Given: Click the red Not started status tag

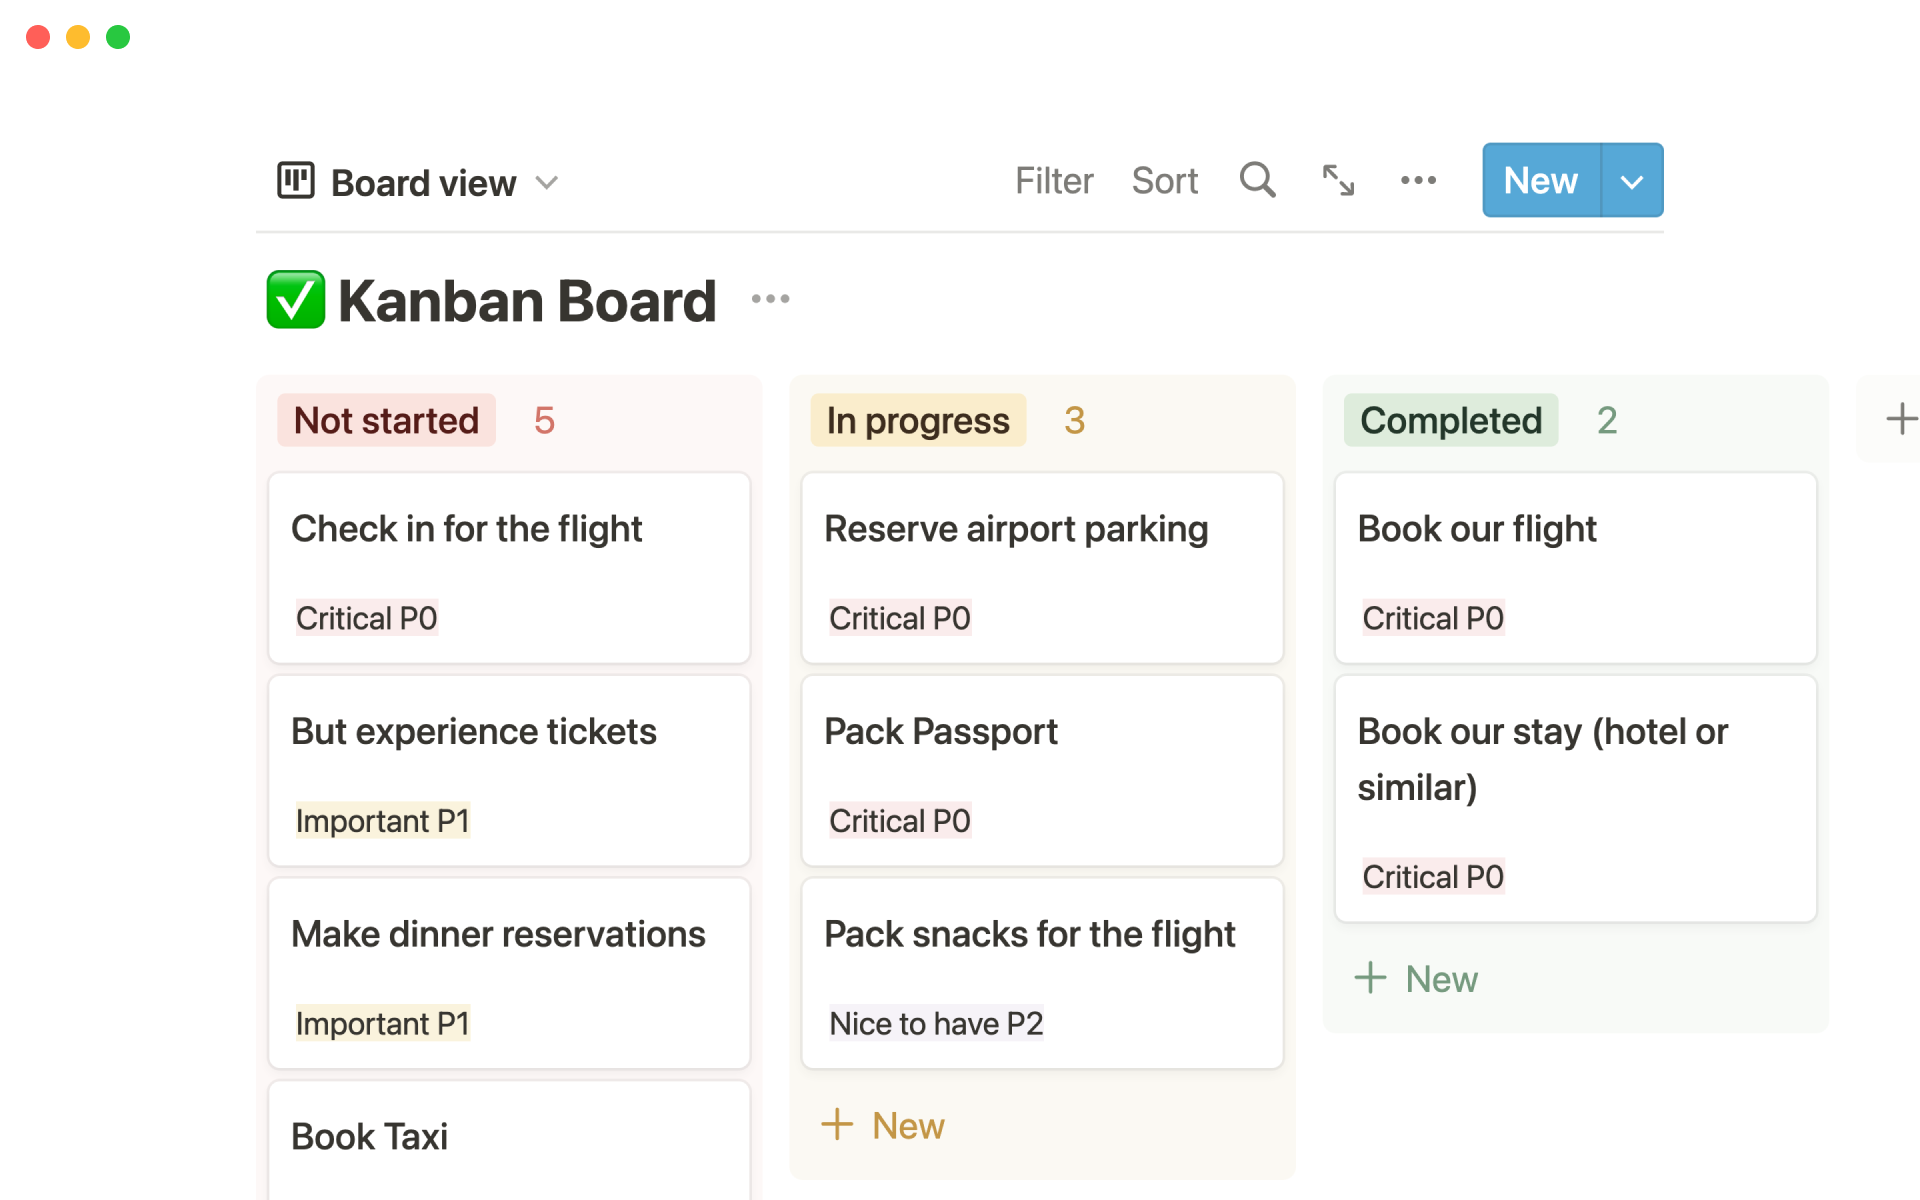Looking at the screenshot, I should point(386,420).
